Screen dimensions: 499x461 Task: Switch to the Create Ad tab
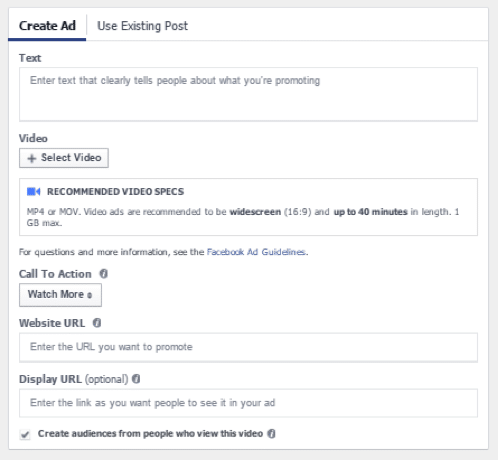click(47, 26)
